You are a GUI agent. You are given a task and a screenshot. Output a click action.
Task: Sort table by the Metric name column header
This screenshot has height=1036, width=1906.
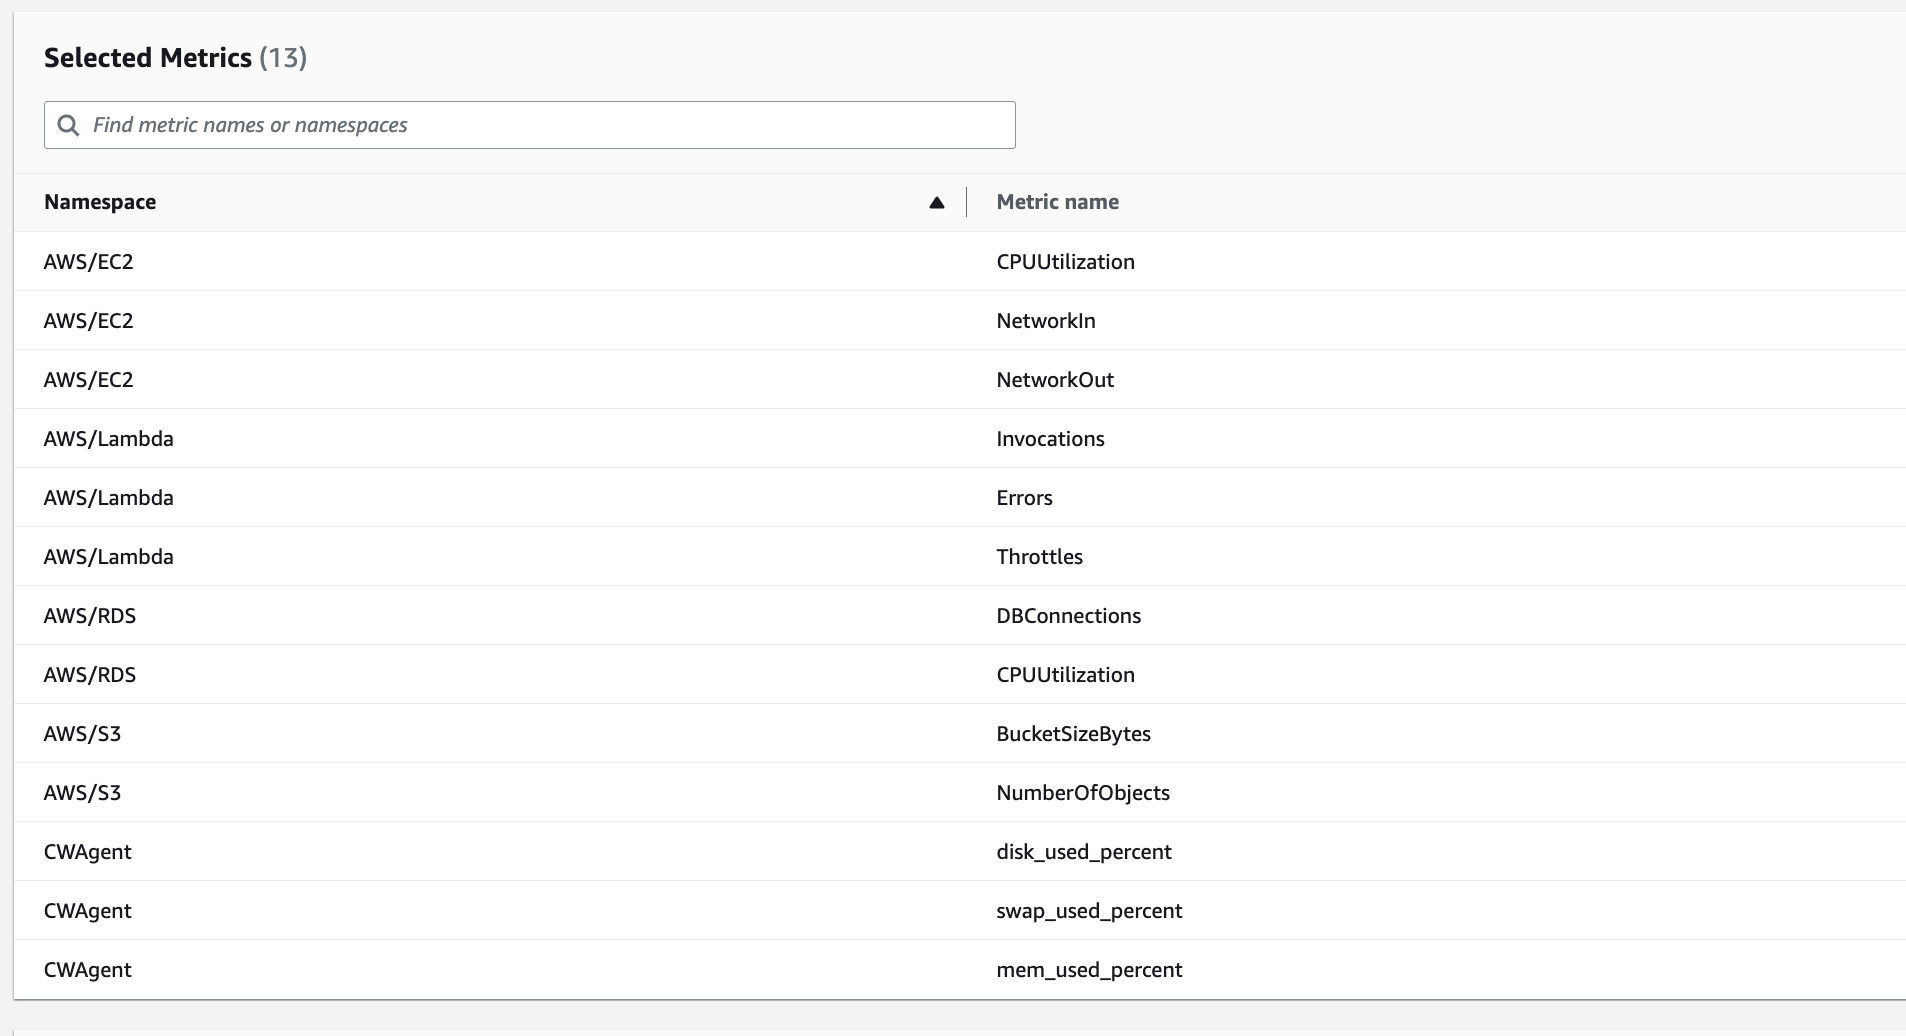tap(1056, 202)
